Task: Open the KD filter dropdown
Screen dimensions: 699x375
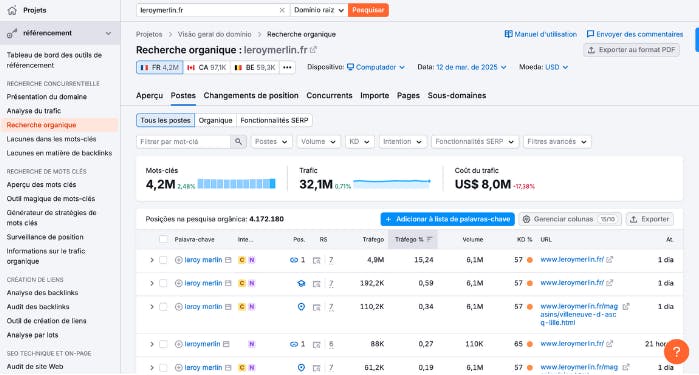Action: point(359,141)
